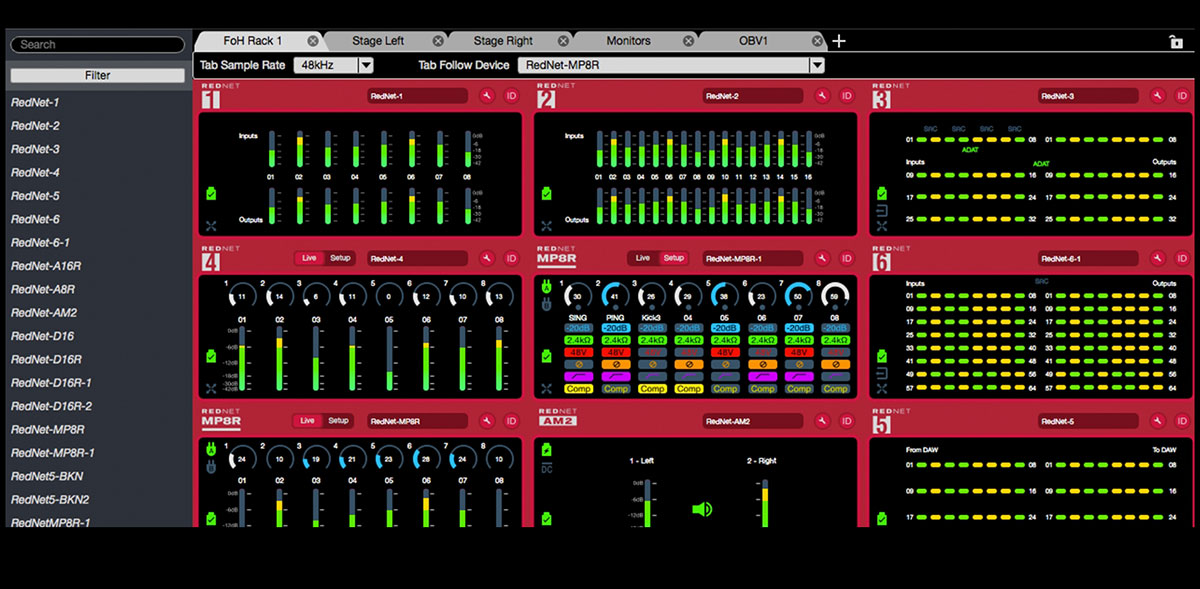The image size is (1200, 589).
Task: Open settings wrench for RedNet-6-1 device
Action: point(1158,258)
